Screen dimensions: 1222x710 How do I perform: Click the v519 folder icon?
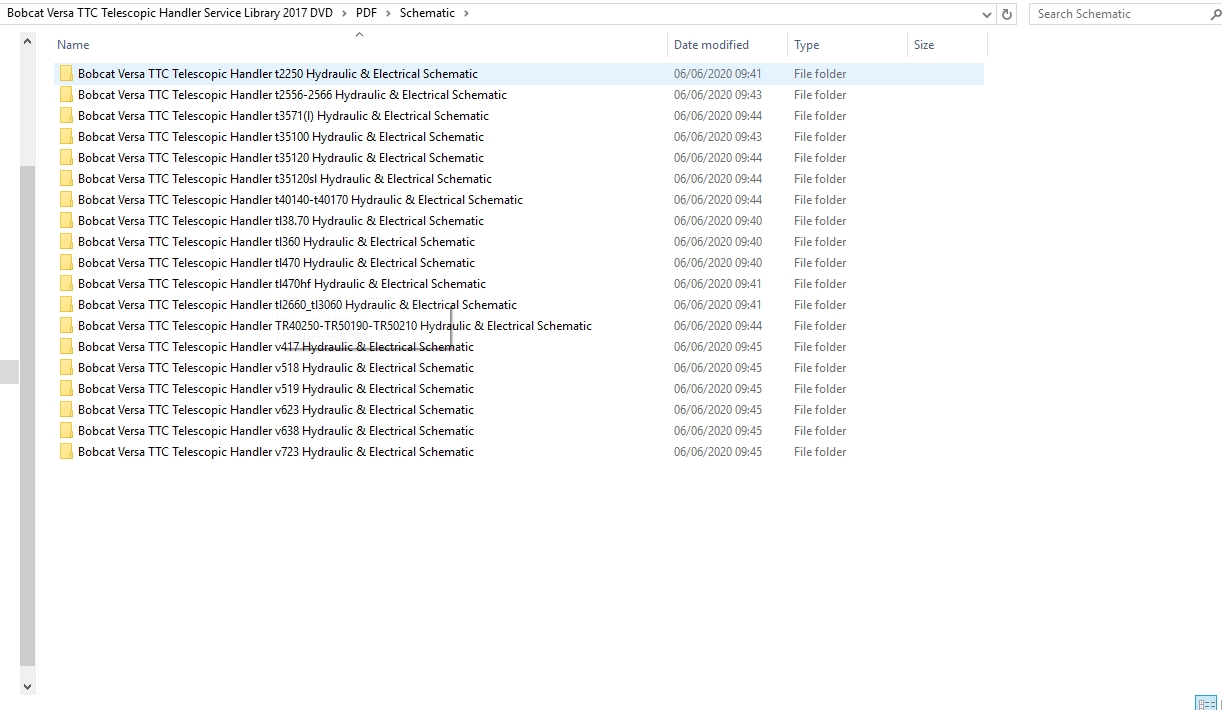[66, 389]
